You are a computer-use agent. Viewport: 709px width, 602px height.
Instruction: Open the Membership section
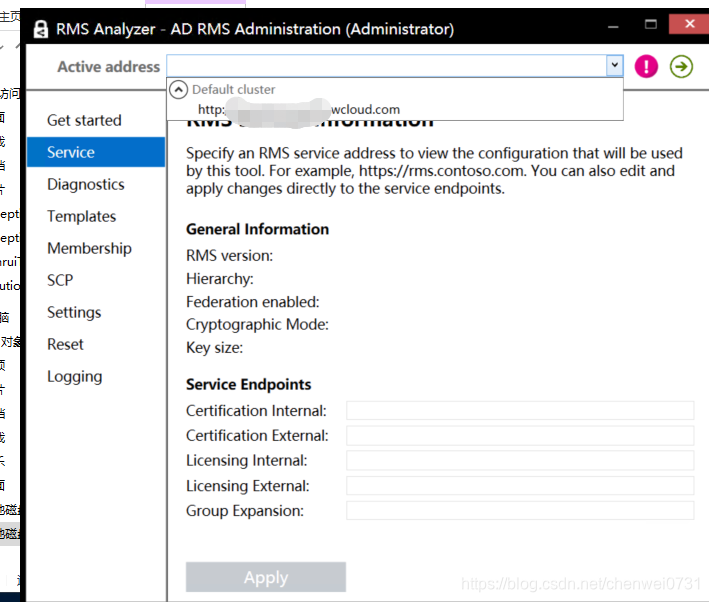point(90,248)
